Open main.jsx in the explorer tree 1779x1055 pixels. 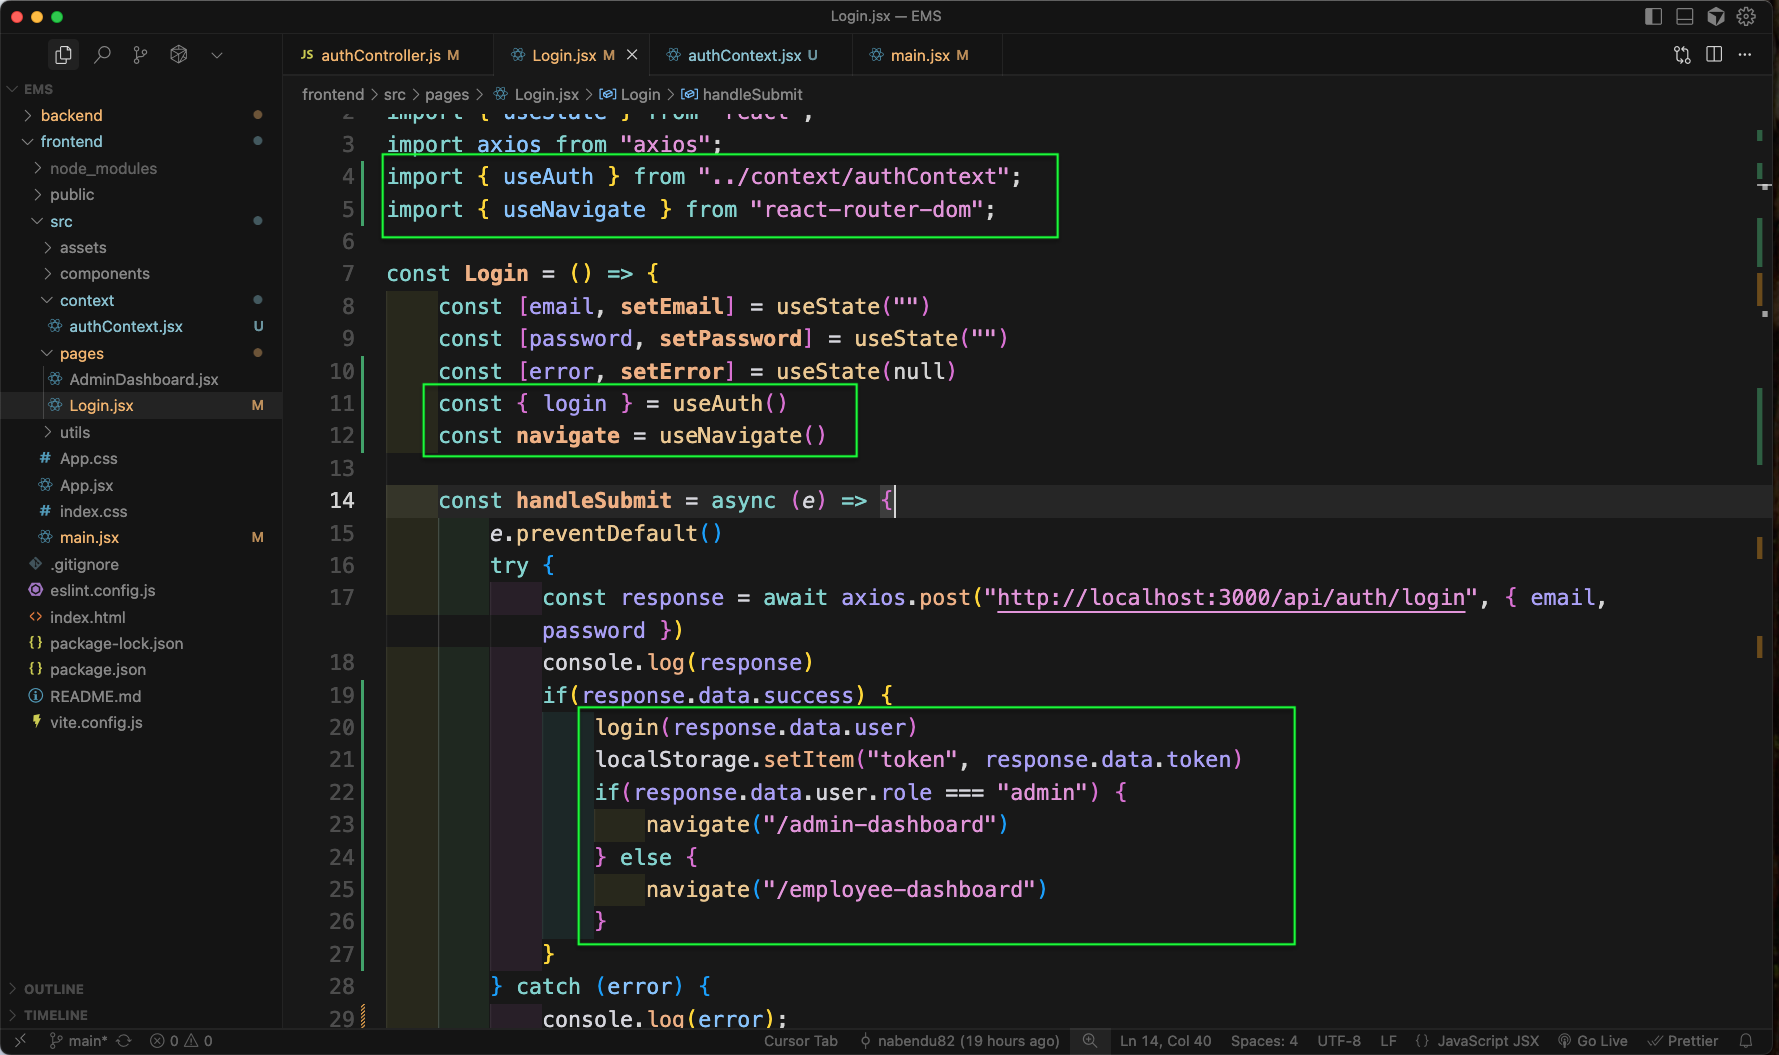pyautogui.click(x=141, y=538)
